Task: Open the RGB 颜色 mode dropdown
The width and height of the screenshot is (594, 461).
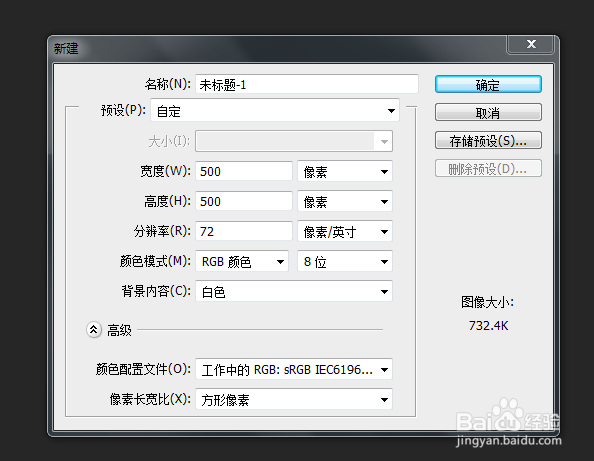Action: [x=242, y=261]
